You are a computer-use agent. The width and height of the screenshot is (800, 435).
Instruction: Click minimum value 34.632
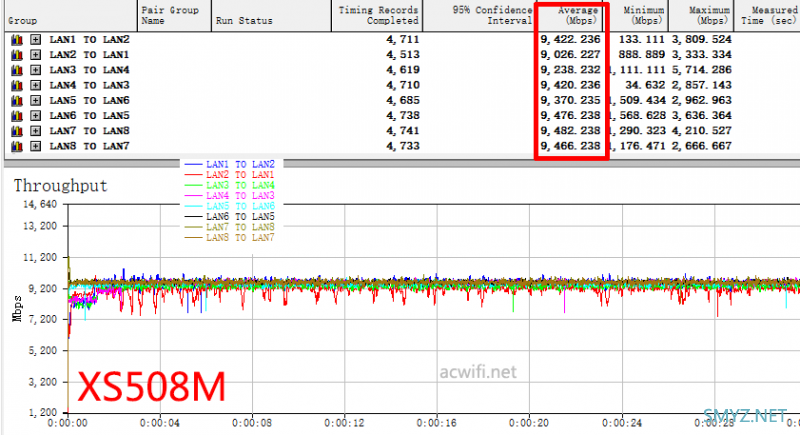click(x=645, y=86)
